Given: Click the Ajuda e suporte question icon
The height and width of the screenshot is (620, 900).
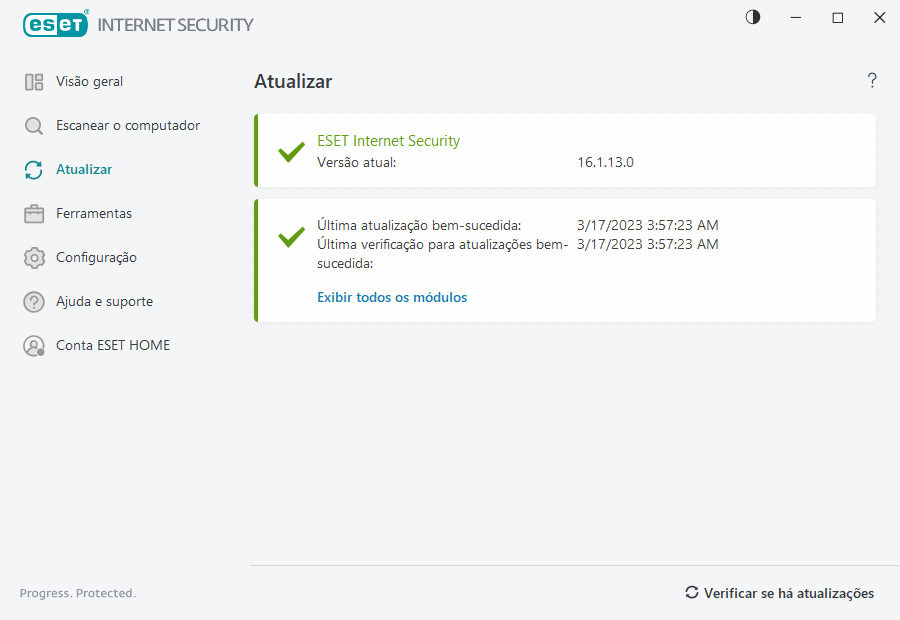Looking at the screenshot, I should pos(34,302).
